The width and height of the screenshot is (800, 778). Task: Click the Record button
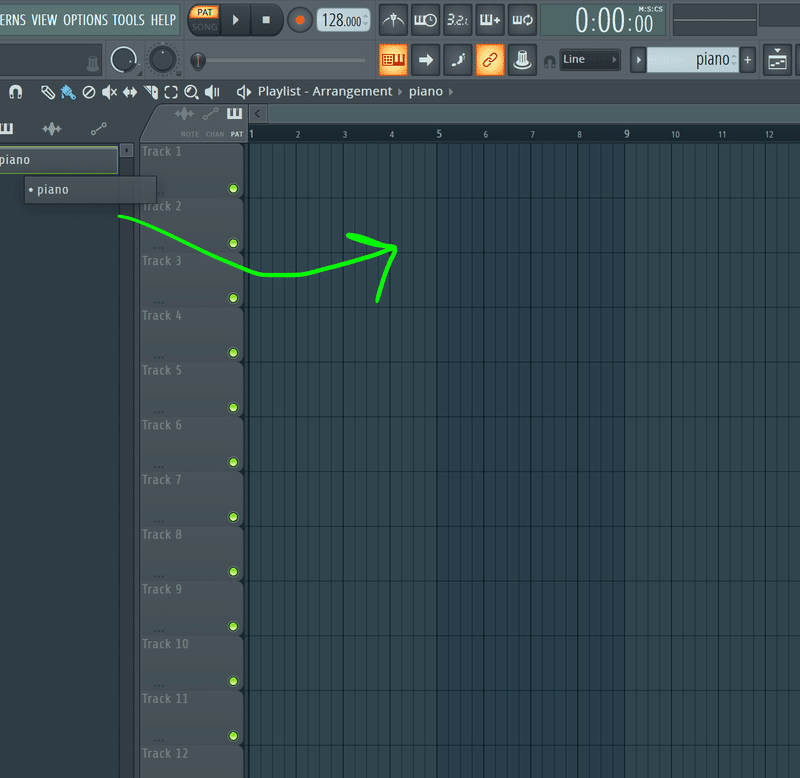coord(299,20)
